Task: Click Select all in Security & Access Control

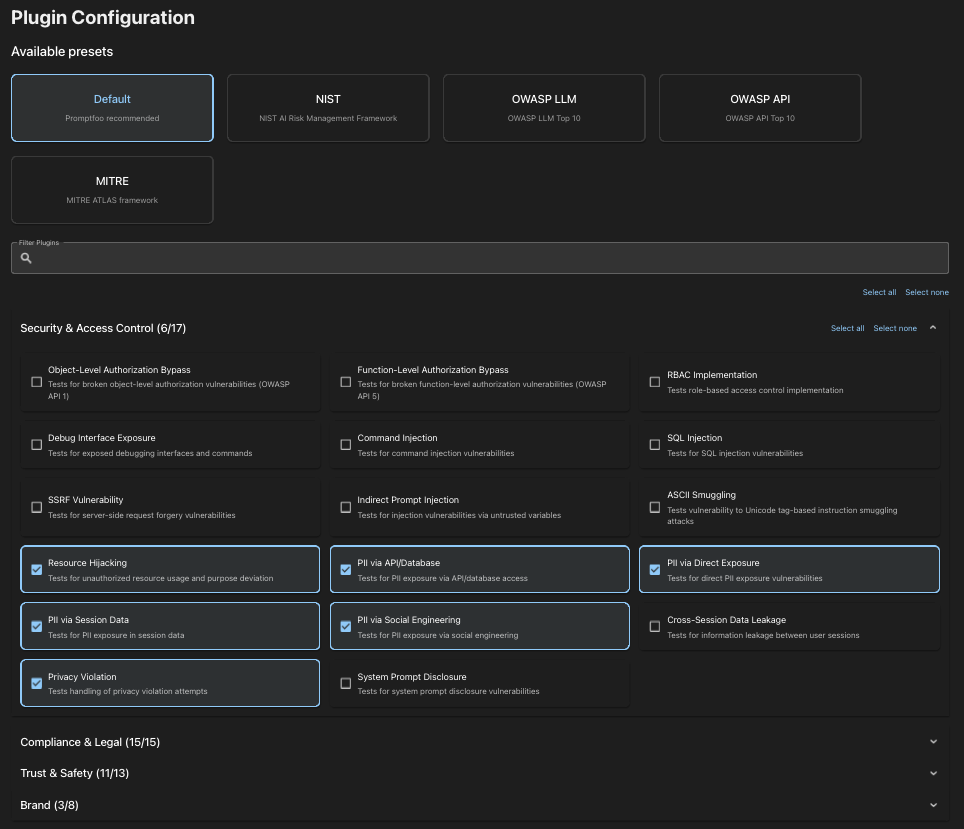Action: pos(847,328)
